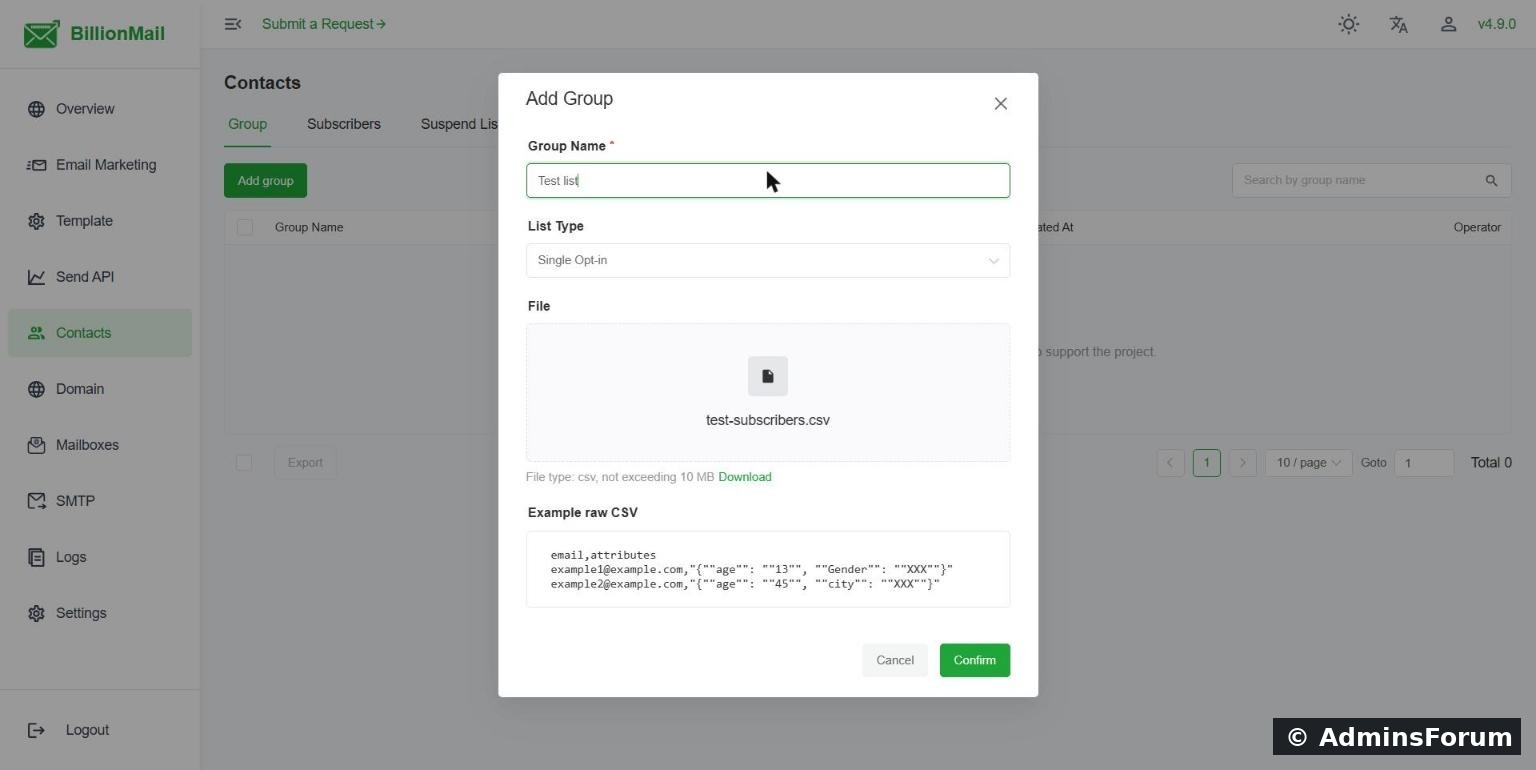Close the Add Group dialog
Viewport: 1536px width, 770px height.
1000,104
